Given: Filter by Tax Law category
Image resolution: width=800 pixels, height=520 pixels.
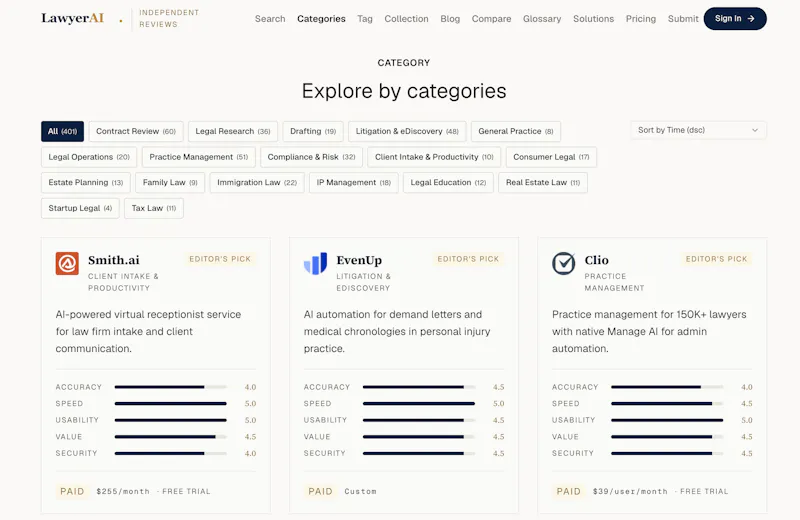Looking at the screenshot, I should (x=154, y=208).
